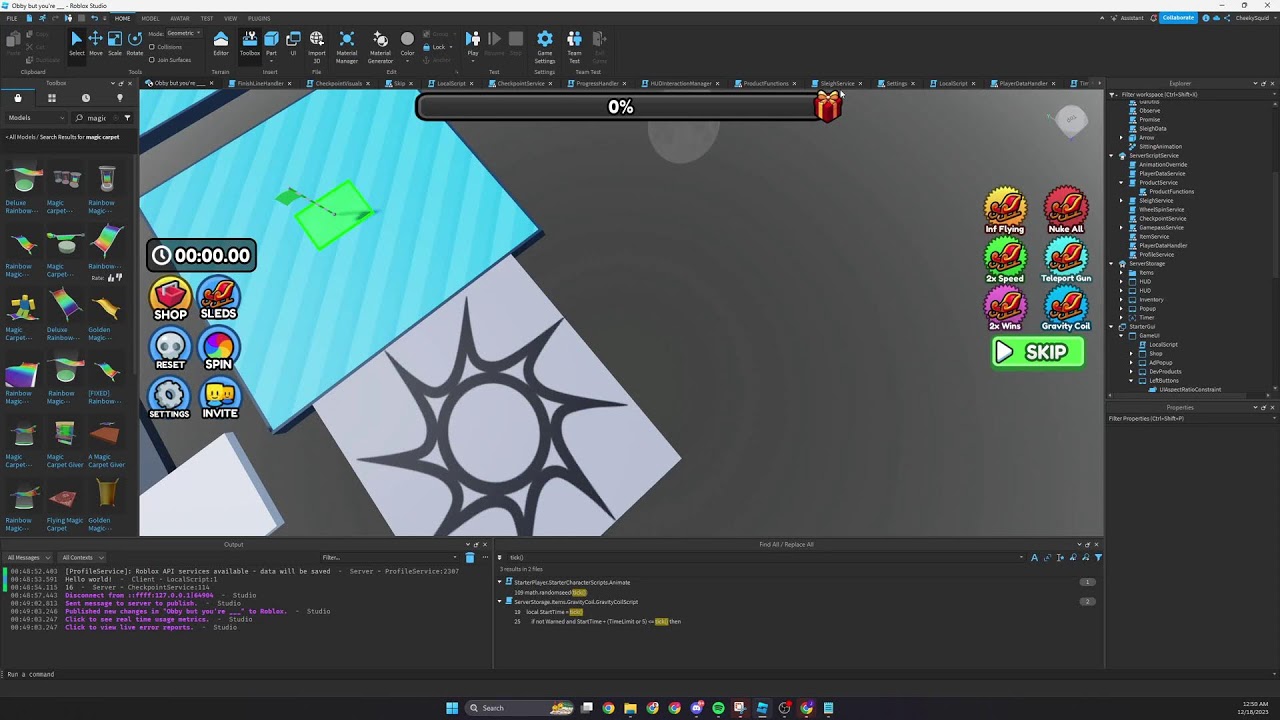Click the taskbar Search box
The height and width of the screenshot is (720, 1280).
pyautogui.click(x=521, y=708)
